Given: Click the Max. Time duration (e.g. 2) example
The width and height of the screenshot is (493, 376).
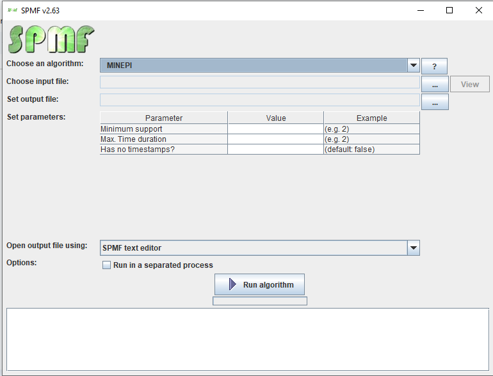Looking at the screenshot, I should 371,139.
